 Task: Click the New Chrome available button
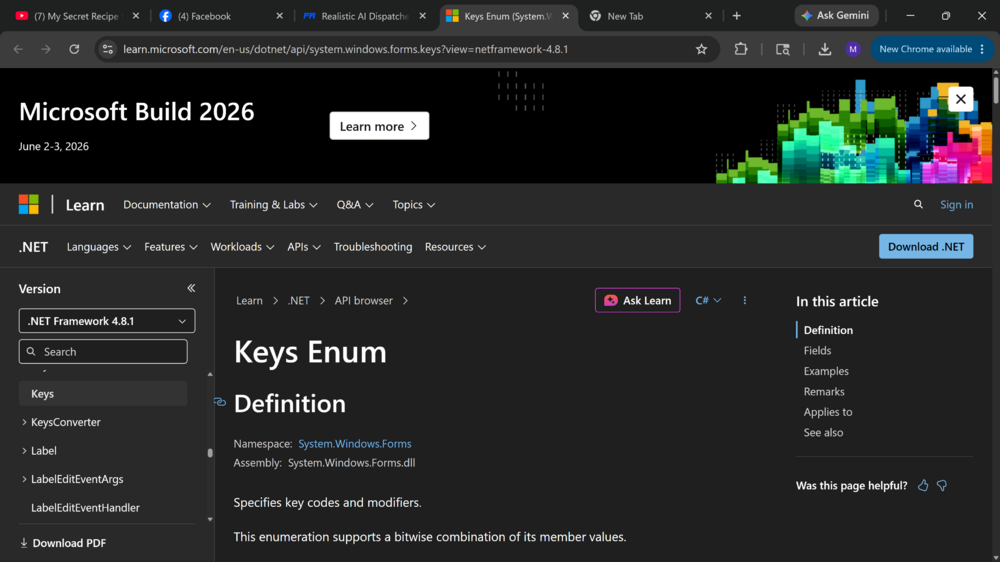[932, 49]
